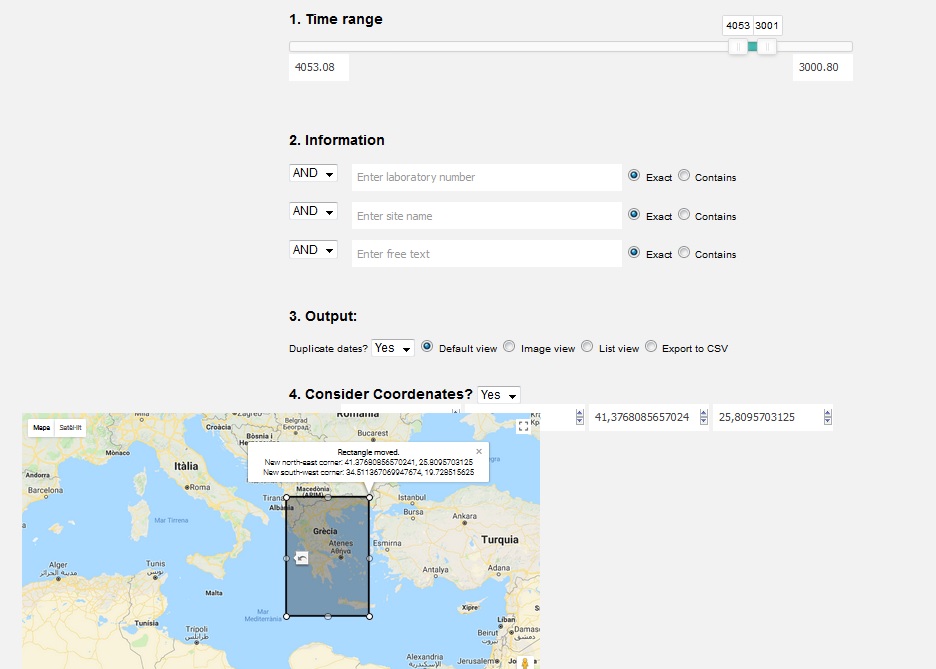The width and height of the screenshot is (936, 669).
Task: Undo the last rectangle move on map
Action: click(301, 559)
